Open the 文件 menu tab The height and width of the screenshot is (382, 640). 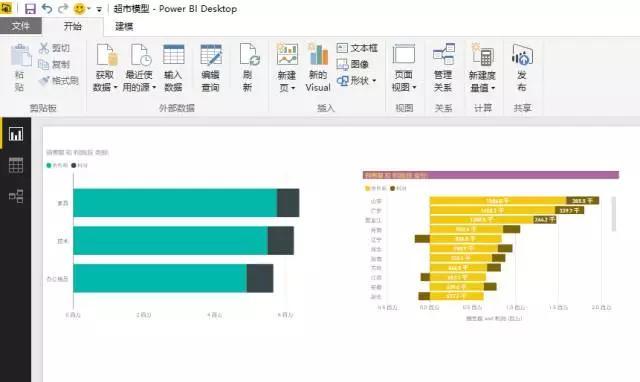click(20, 26)
